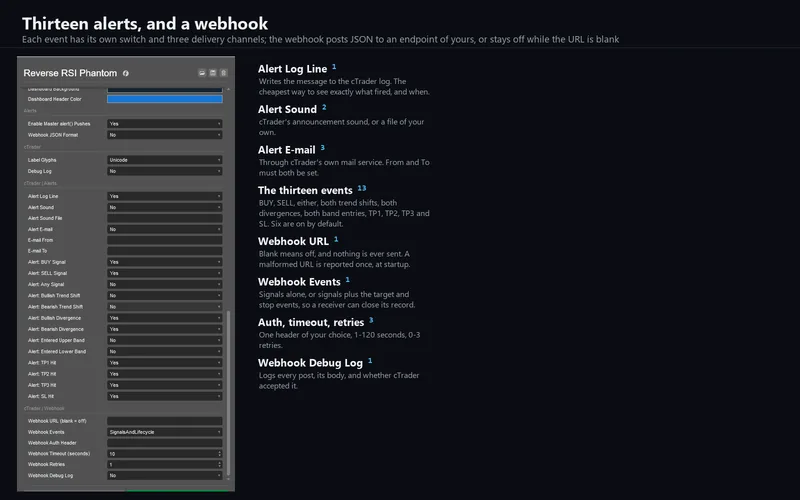Open the Alert: Bullish Trend Shift dropdown
This screenshot has width=800, height=500.
pos(165,295)
